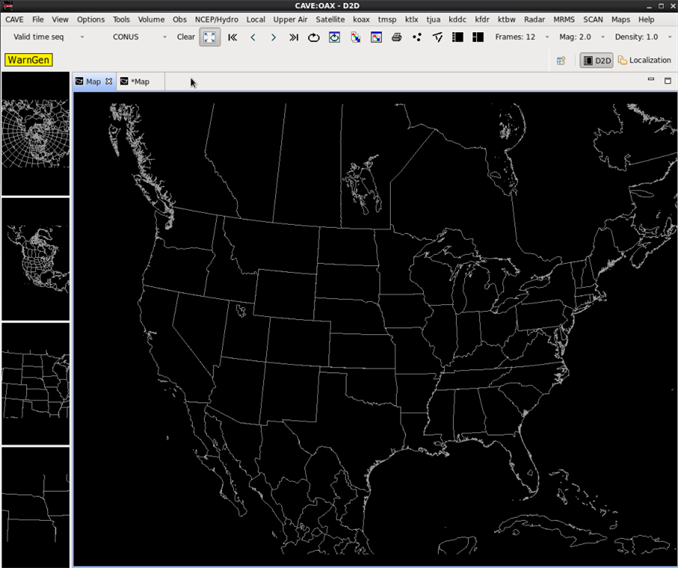The width and height of the screenshot is (678, 568).
Task: Open the kfdr menu
Action: click(x=482, y=19)
